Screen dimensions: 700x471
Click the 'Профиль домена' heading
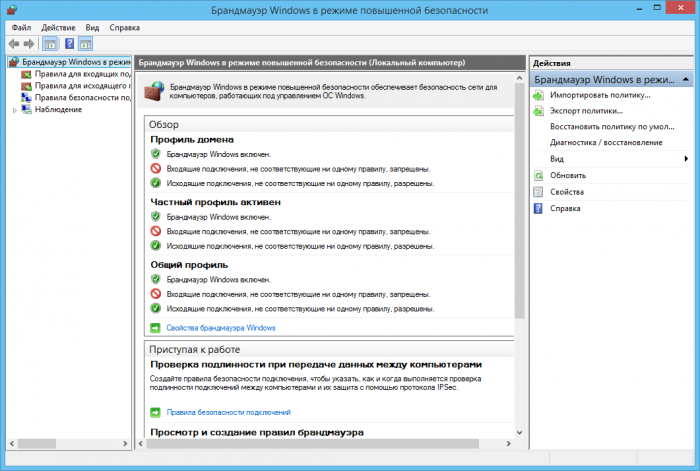(x=192, y=140)
